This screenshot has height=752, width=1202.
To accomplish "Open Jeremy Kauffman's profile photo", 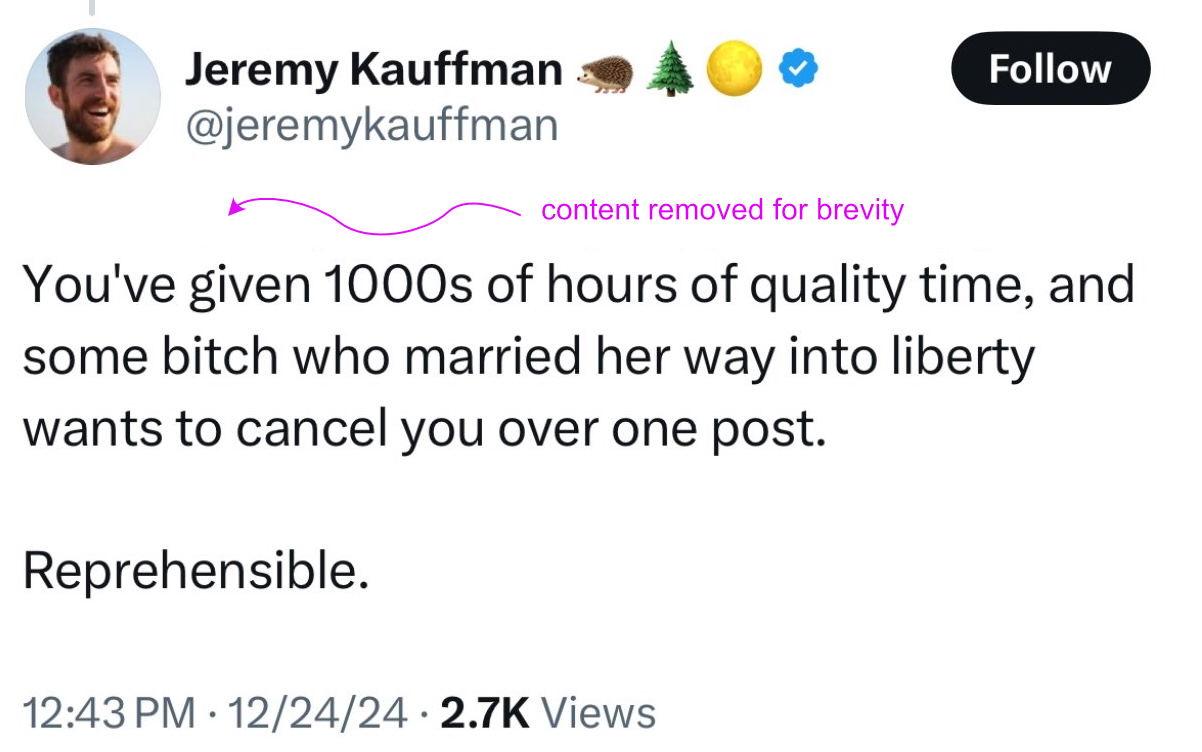I will [x=93, y=96].
